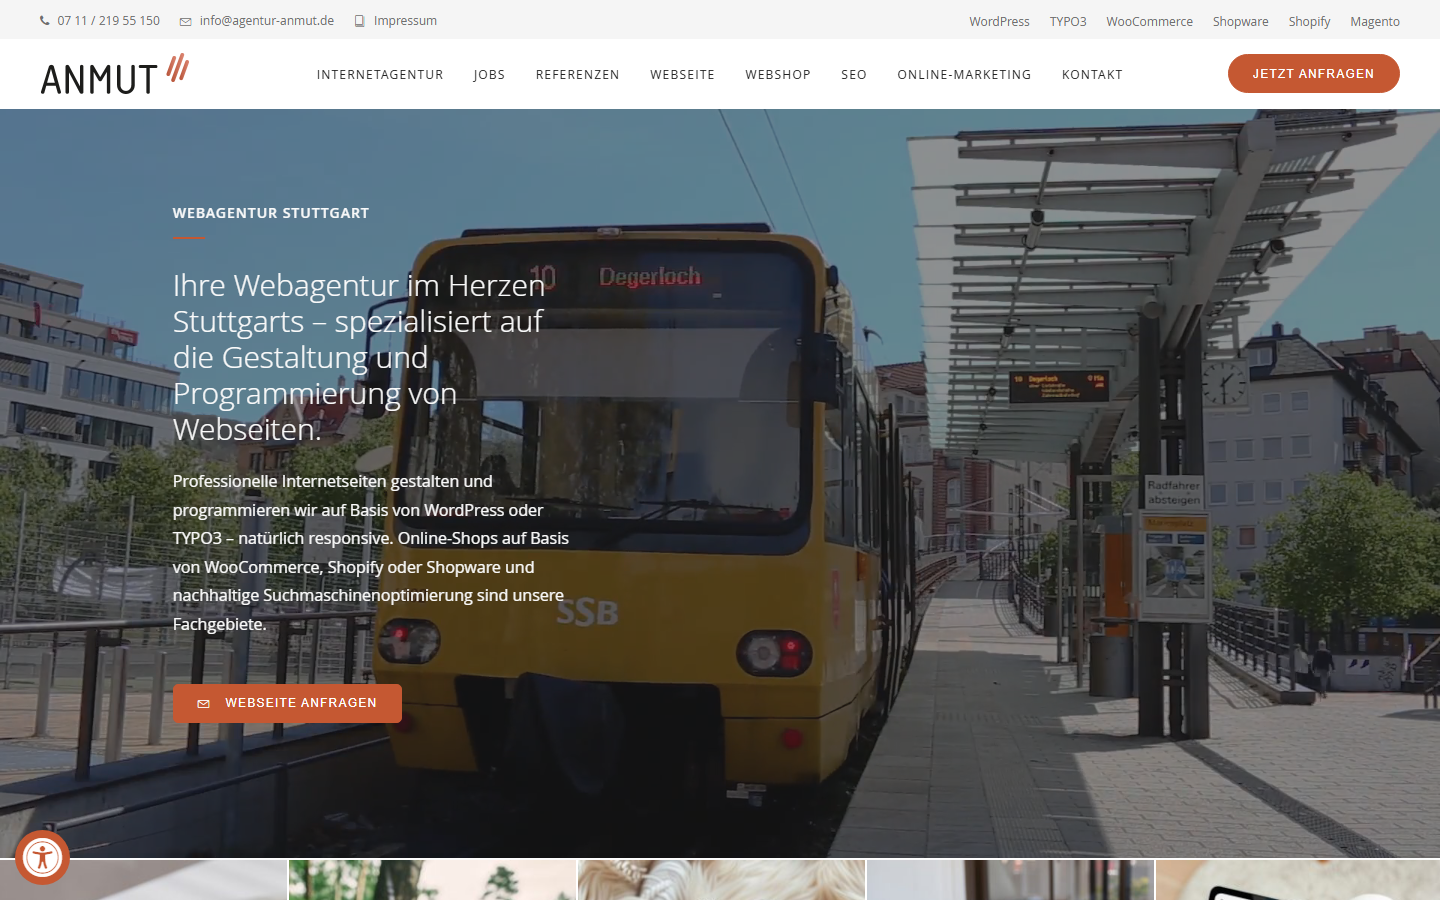Click the headline "Ihre Webagentur im Herzen Stuttgarts"

click(359, 357)
